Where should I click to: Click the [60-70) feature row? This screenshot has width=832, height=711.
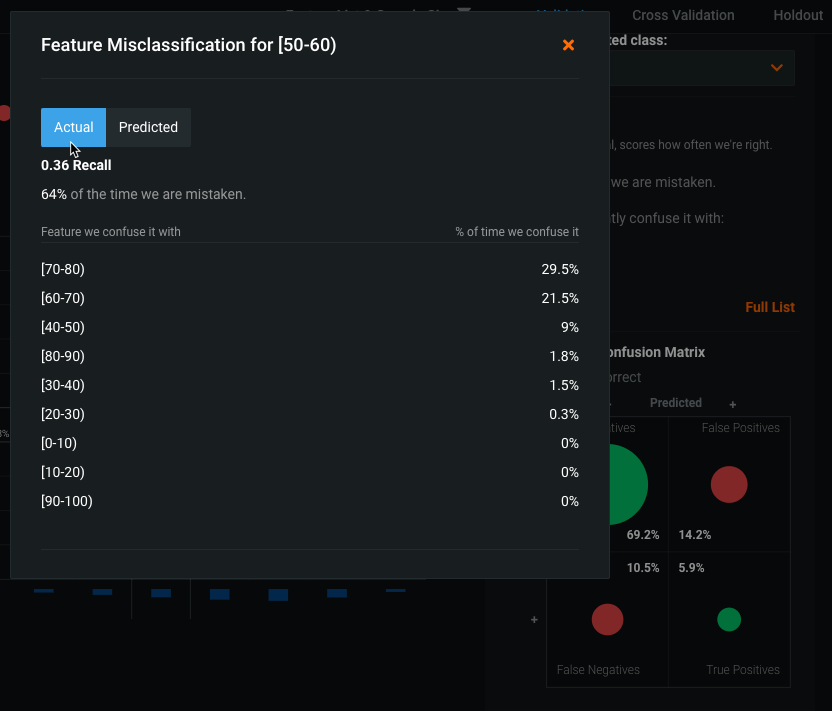[310, 298]
